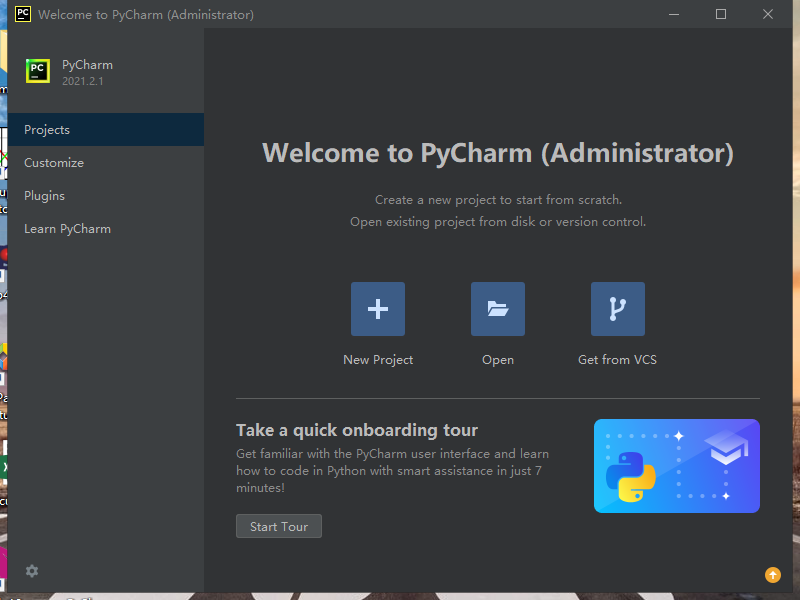Click the onboarding tour Python illustration

[x=677, y=466]
